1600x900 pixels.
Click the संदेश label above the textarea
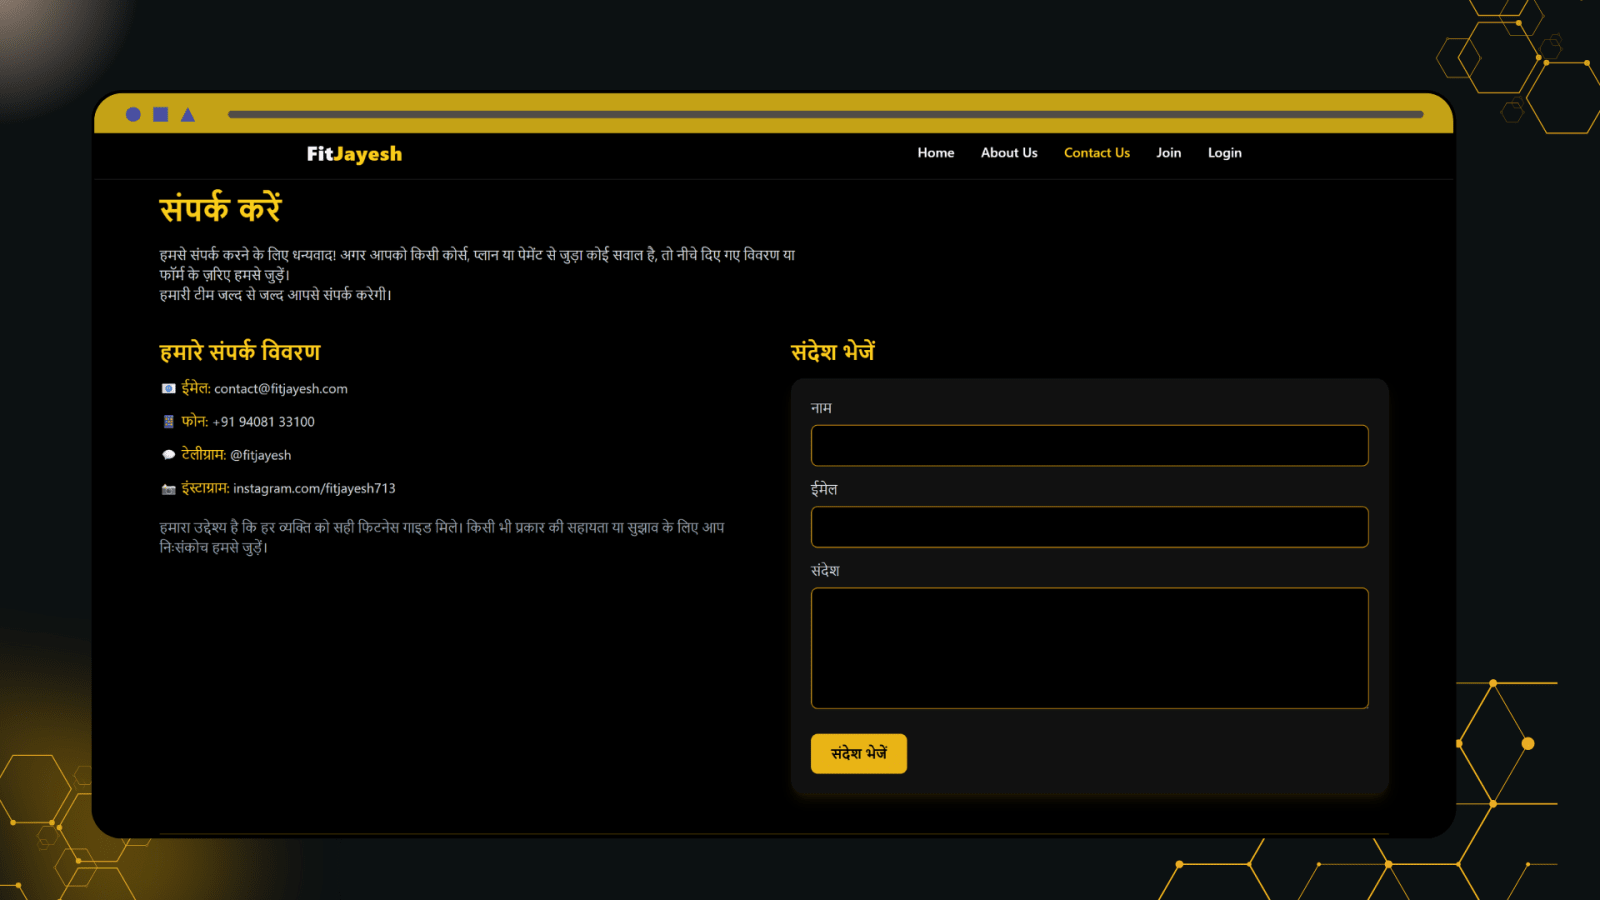tap(825, 570)
